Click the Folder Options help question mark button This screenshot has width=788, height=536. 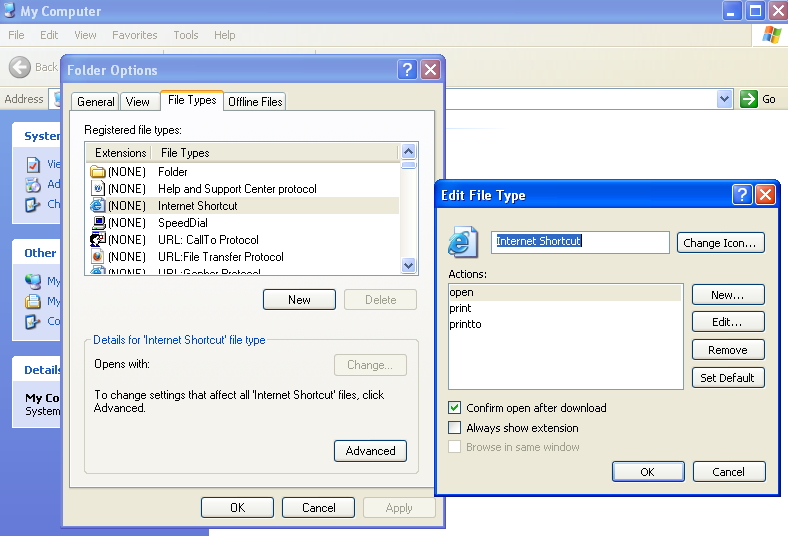(408, 70)
